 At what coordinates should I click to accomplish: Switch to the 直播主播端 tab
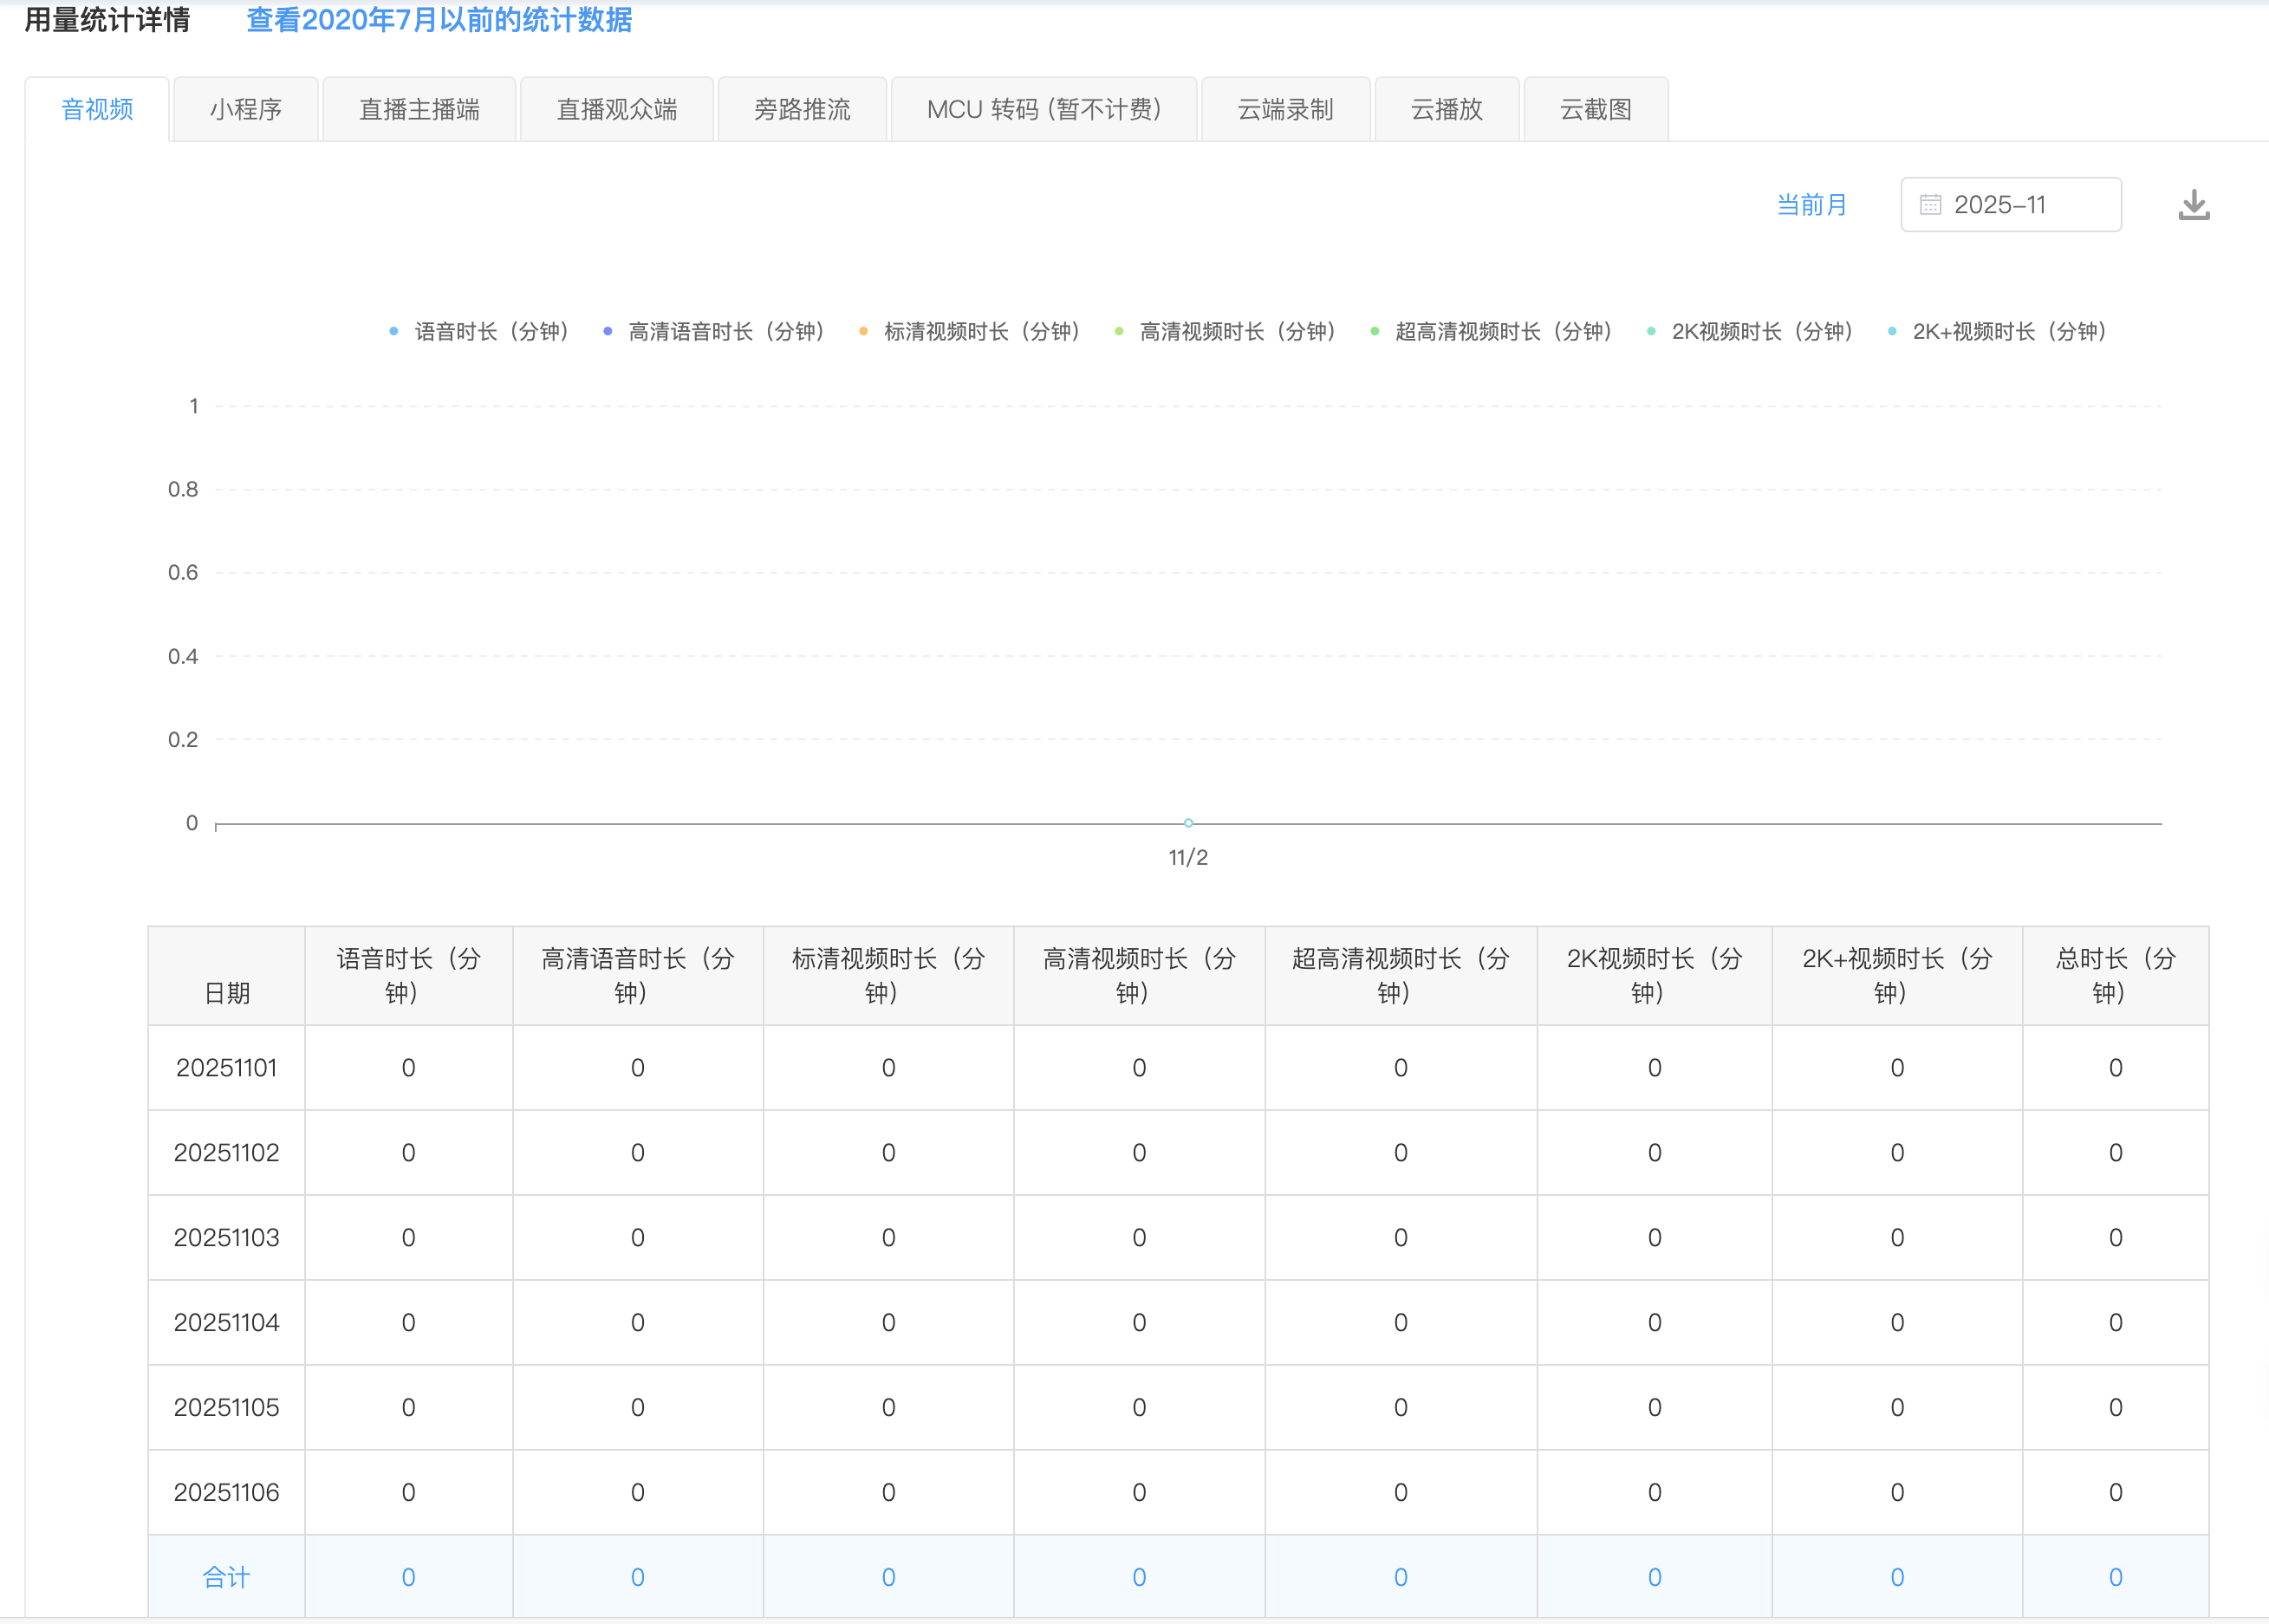tap(419, 110)
